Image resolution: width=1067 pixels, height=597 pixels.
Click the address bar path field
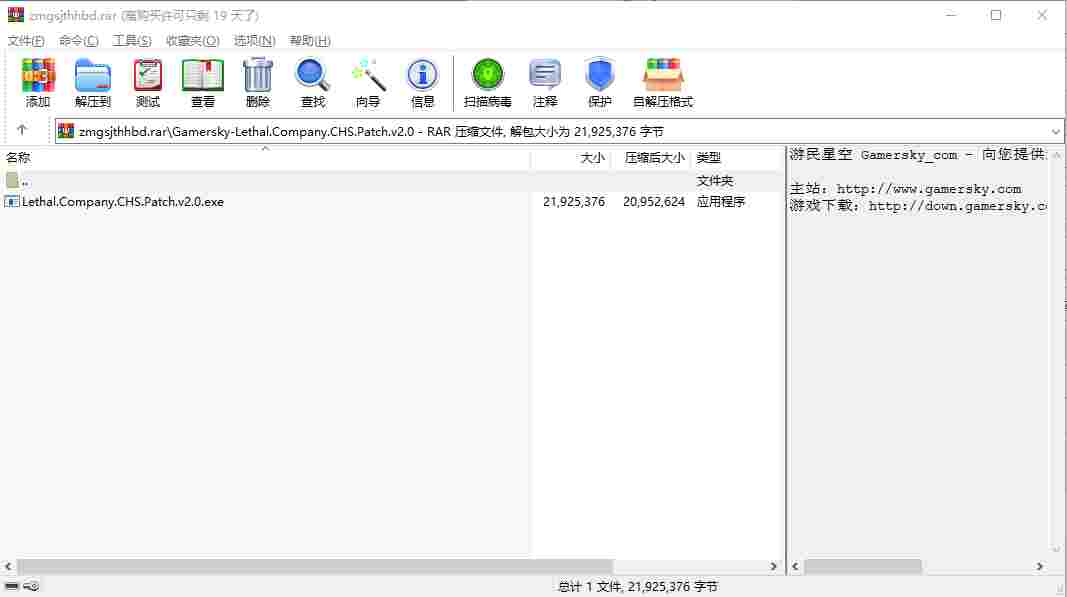click(x=558, y=131)
